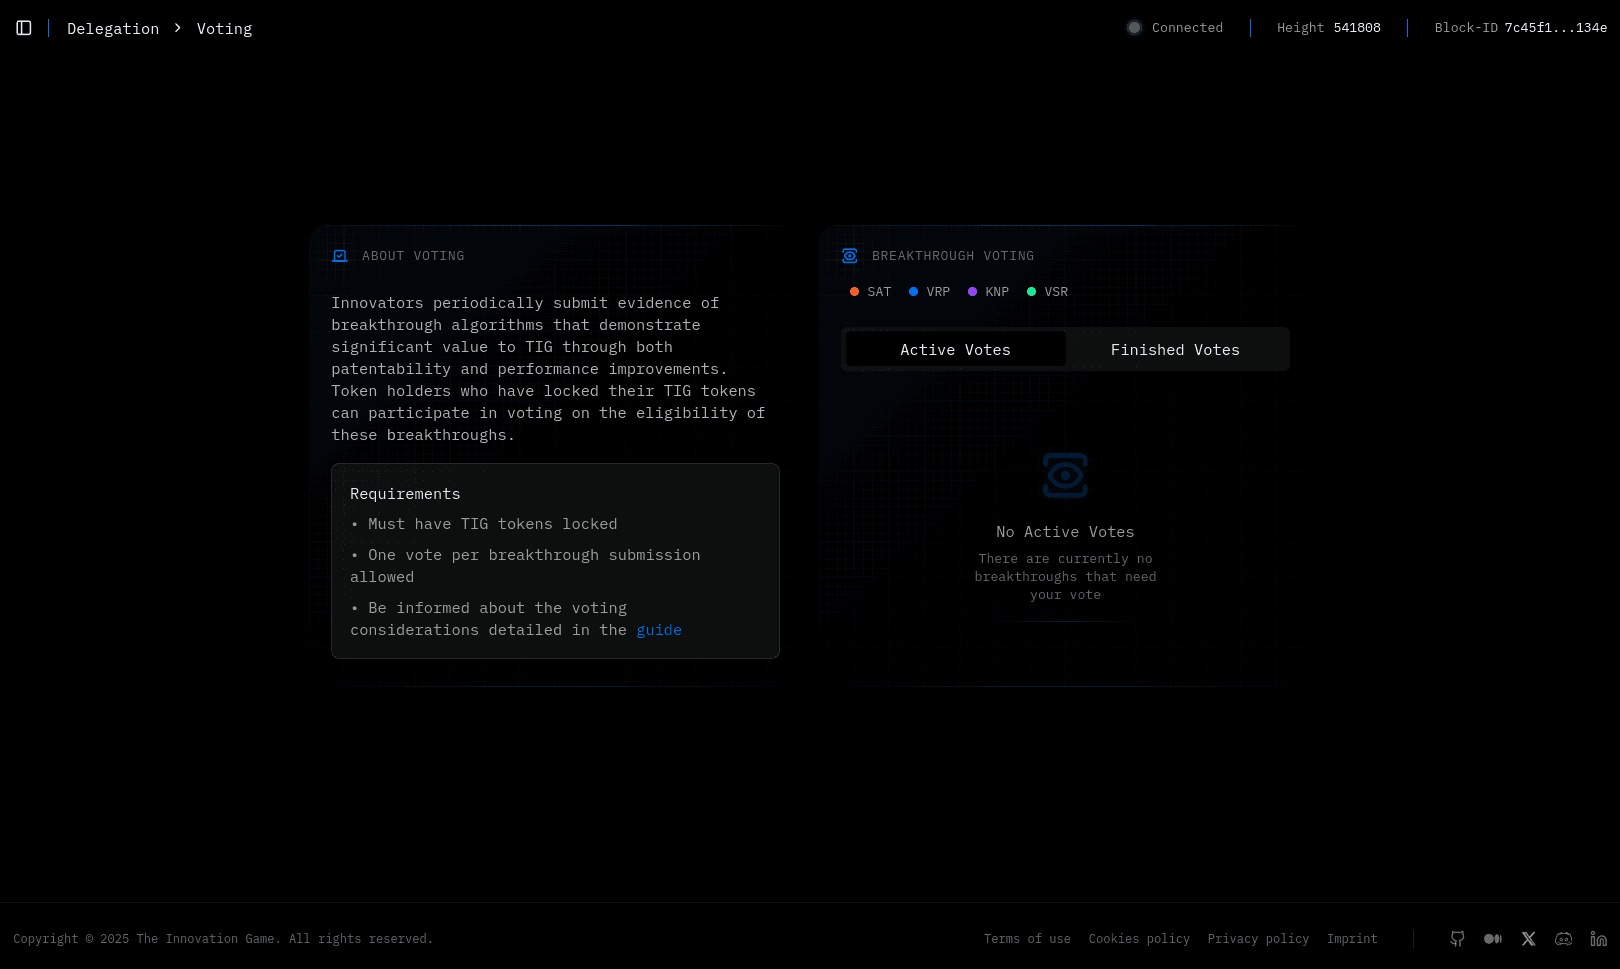Open the LinkedIn footer icon

[1598, 939]
